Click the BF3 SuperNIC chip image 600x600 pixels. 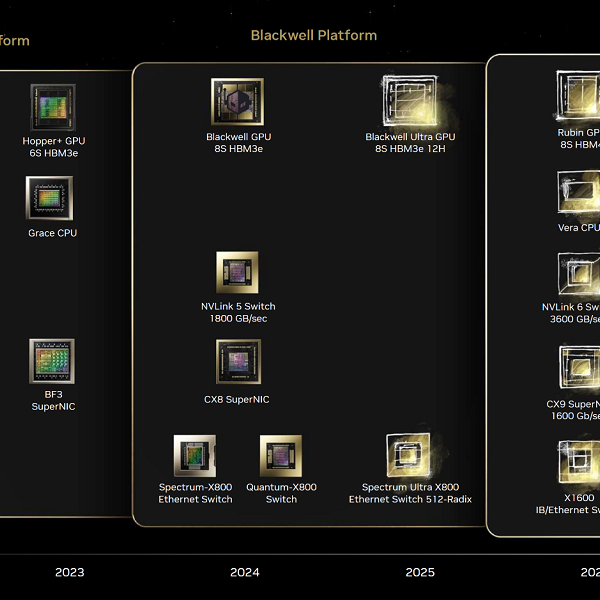(52, 361)
